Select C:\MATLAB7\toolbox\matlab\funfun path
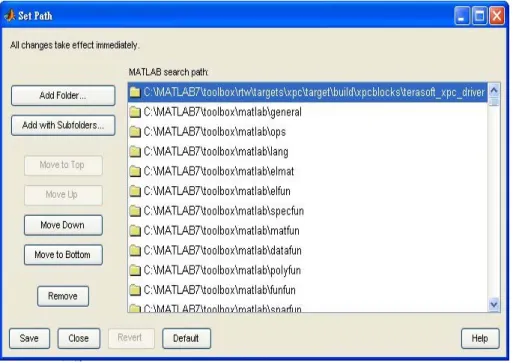The image size is (513, 363). coord(307,290)
